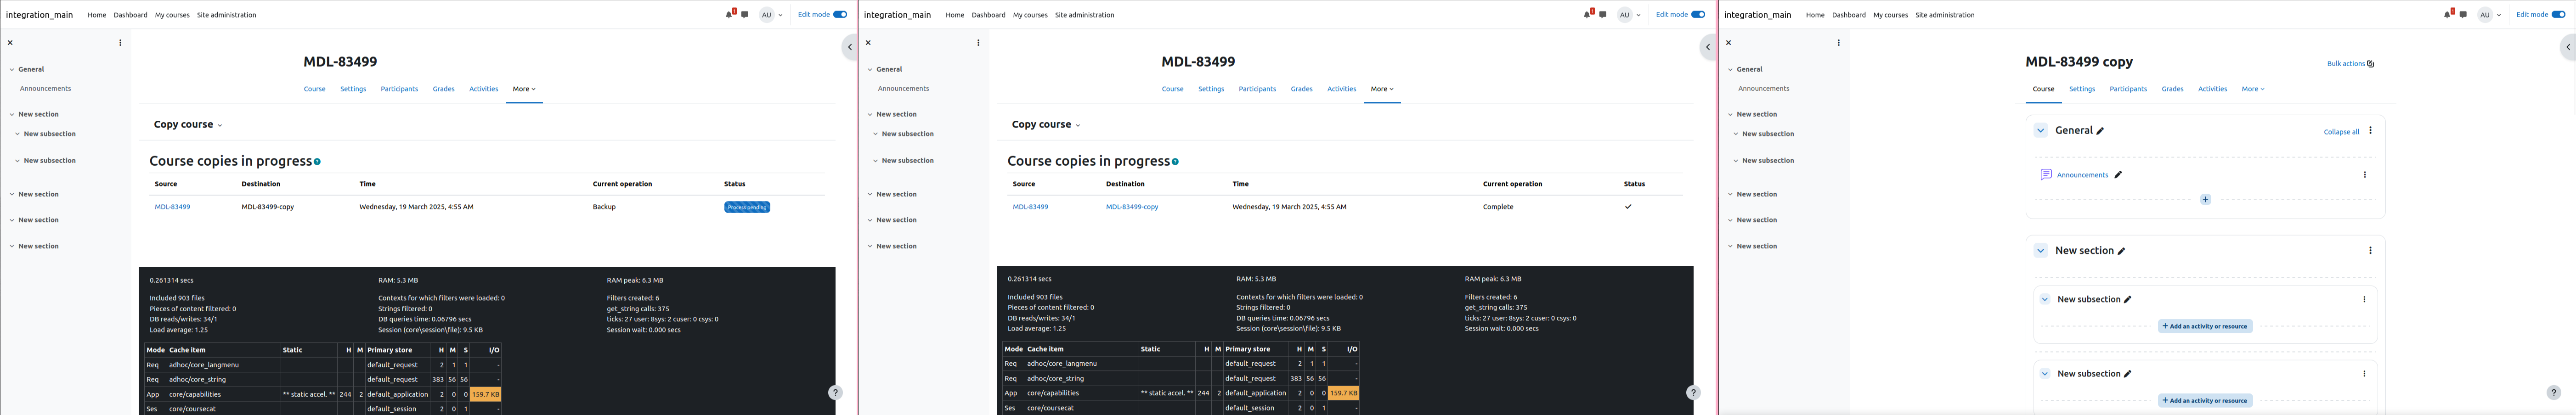Select Course tab in the right window
This screenshot has height=415, width=2576.
point(2043,89)
